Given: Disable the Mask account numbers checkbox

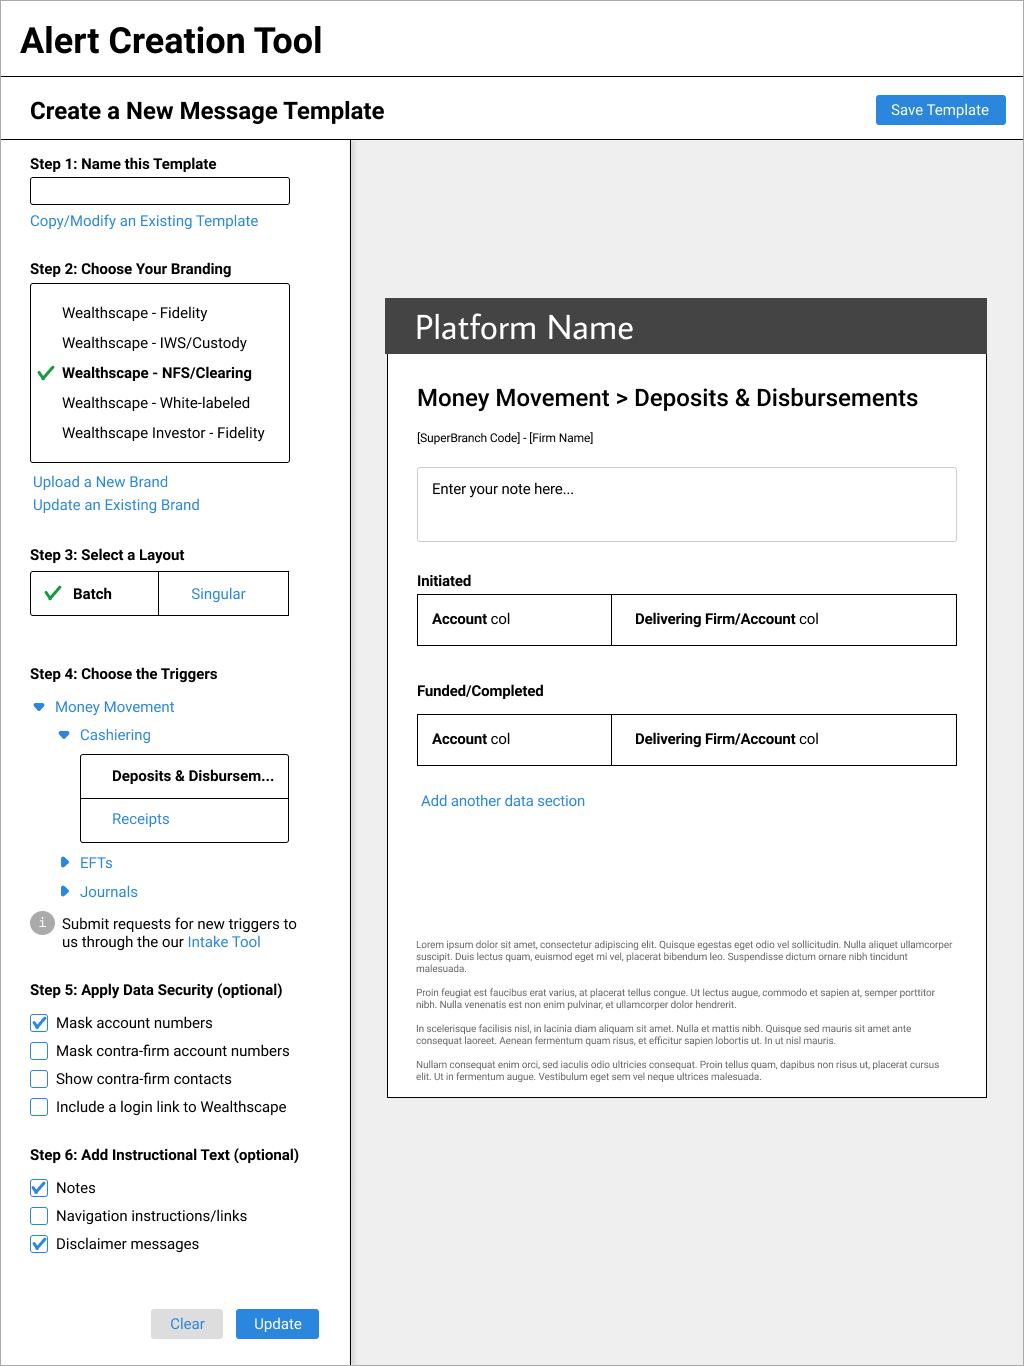Looking at the screenshot, I should (x=38, y=1022).
